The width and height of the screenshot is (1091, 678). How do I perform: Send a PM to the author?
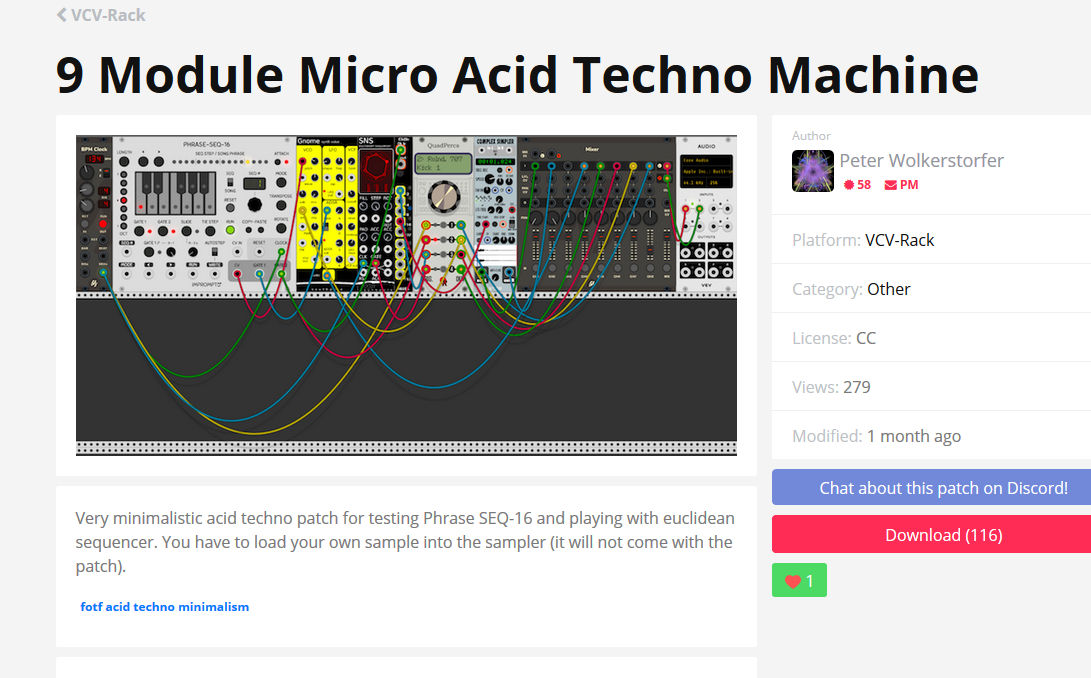(x=902, y=185)
